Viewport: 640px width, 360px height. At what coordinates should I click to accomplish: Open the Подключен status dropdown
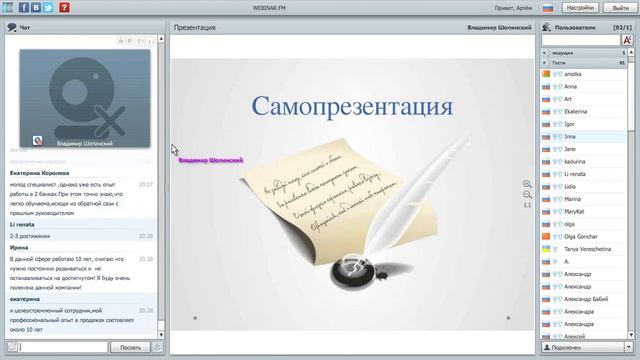pyautogui.click(x=628, y=347)
